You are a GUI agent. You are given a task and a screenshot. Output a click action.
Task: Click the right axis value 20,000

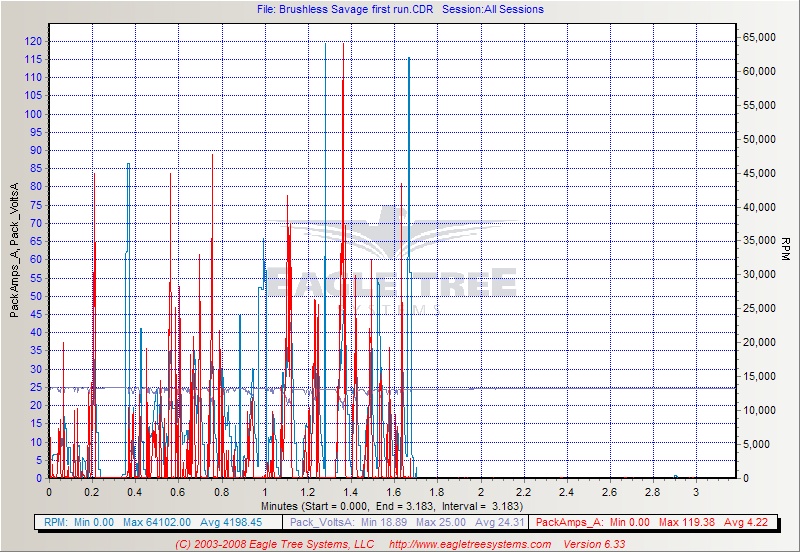pyautogui.click(x=759, y=342)
